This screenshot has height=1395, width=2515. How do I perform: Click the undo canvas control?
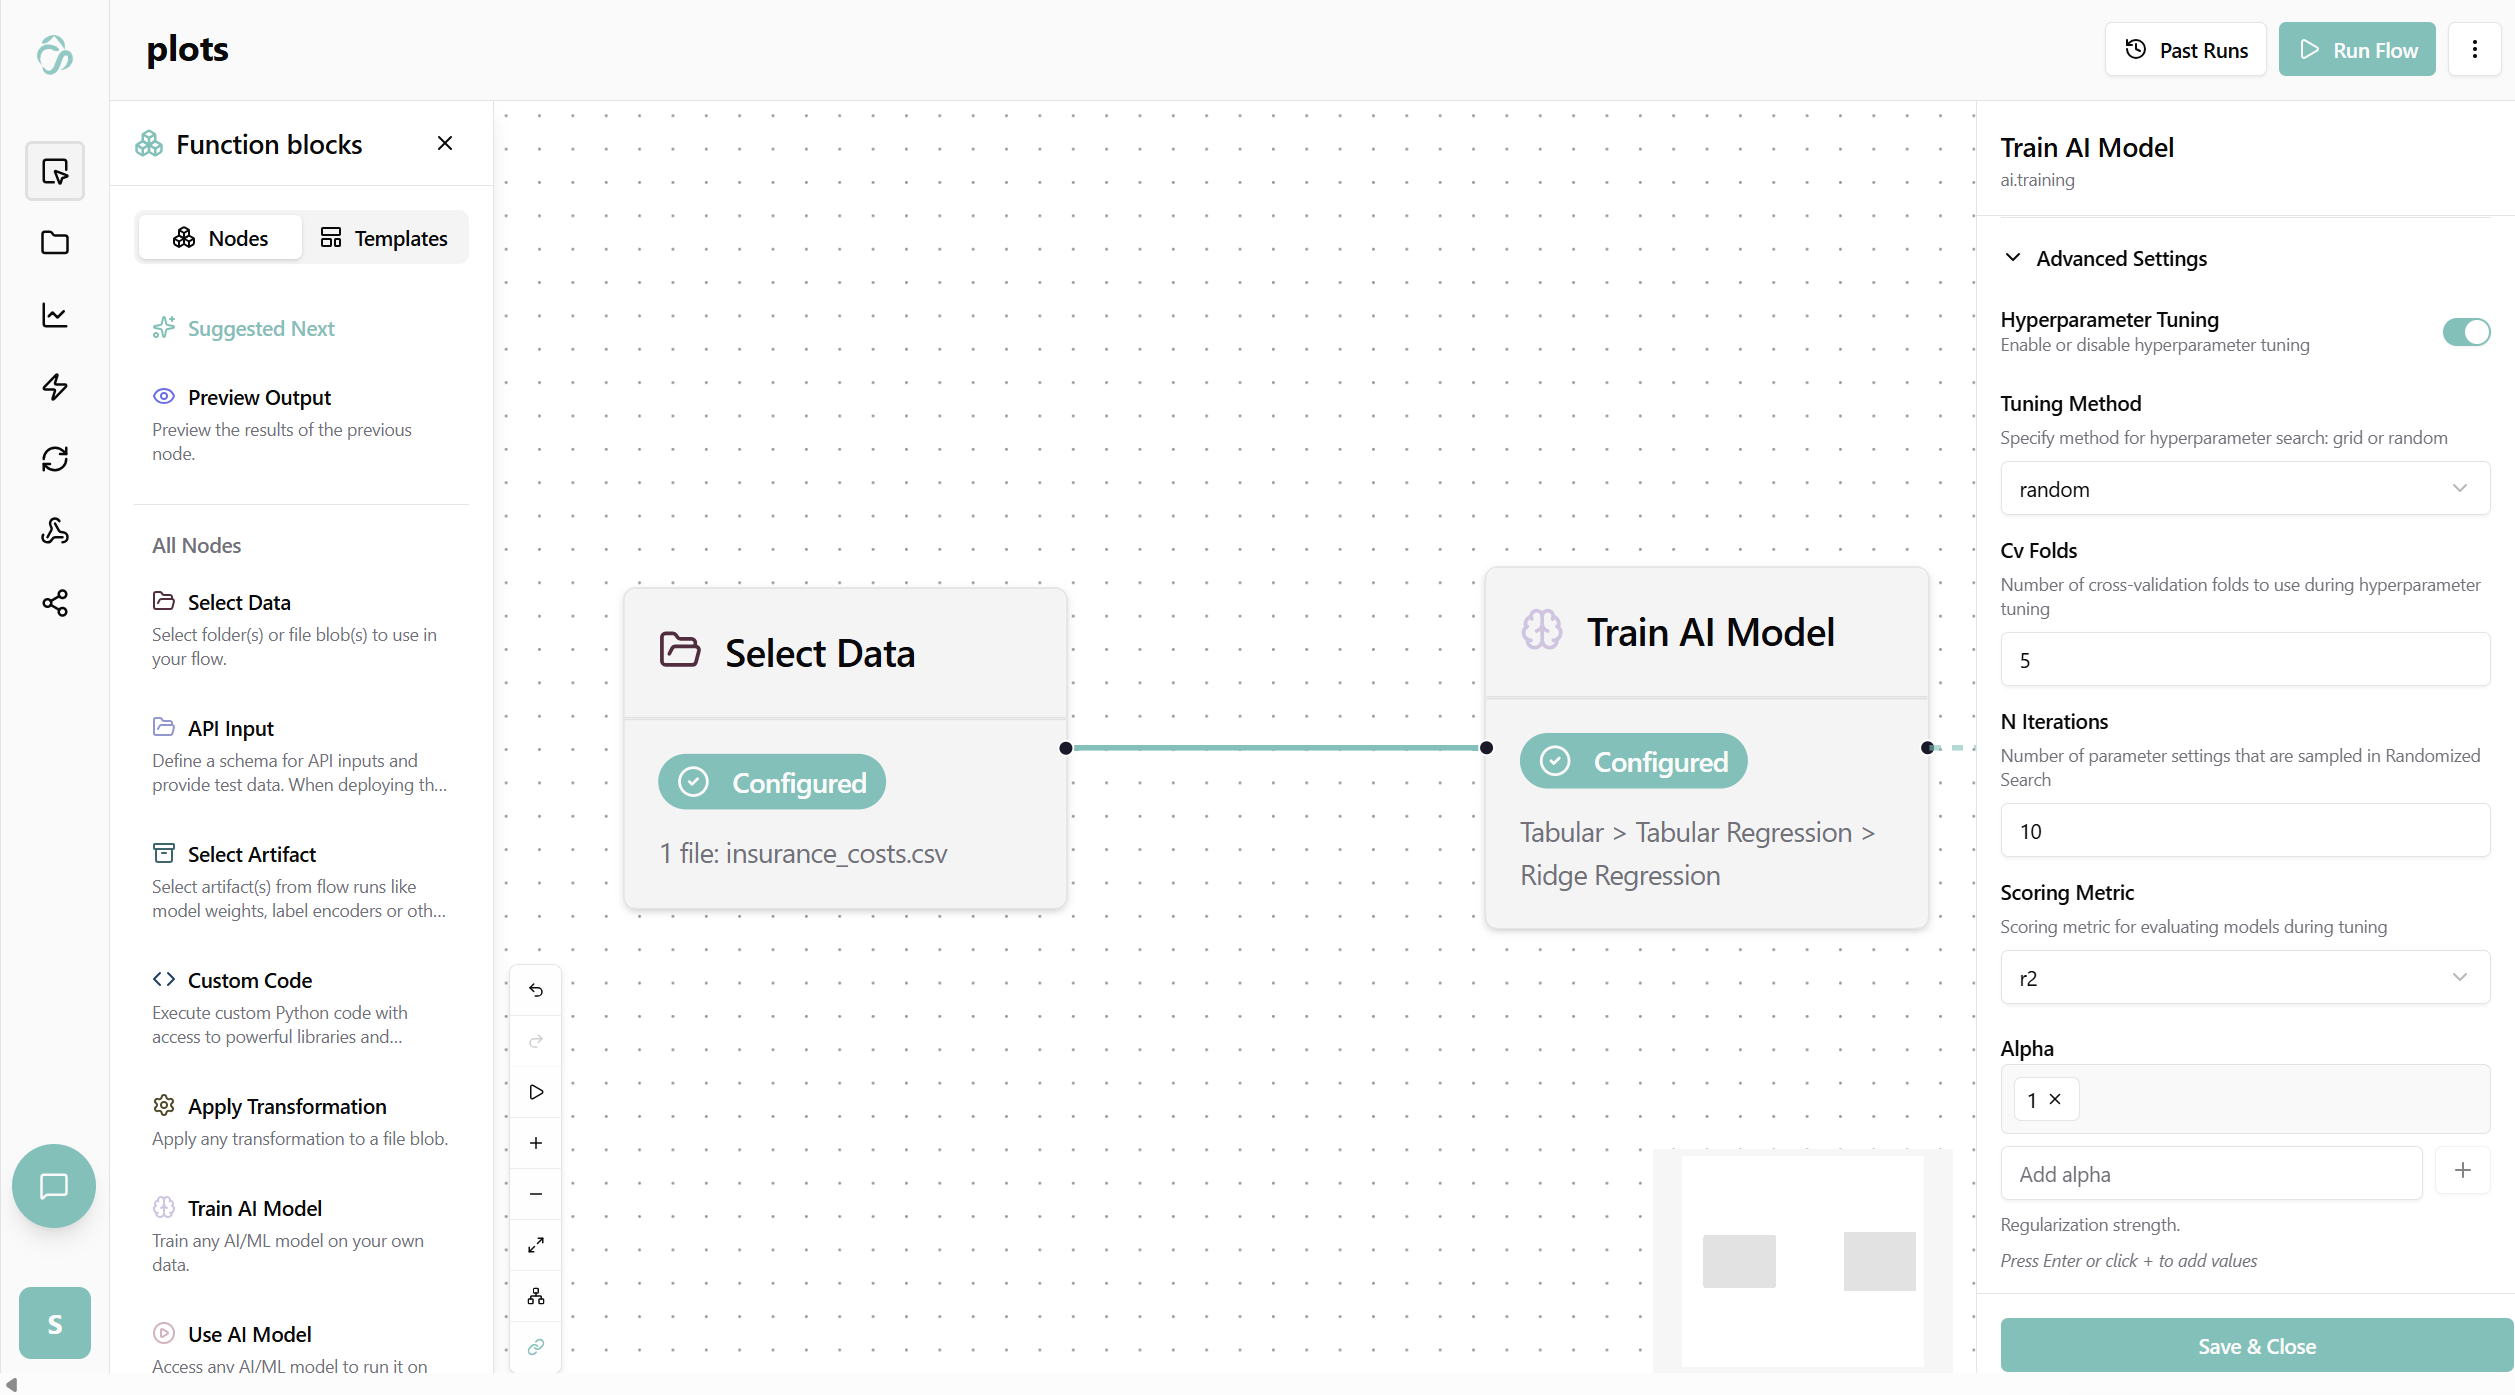[x=536, y=990]
